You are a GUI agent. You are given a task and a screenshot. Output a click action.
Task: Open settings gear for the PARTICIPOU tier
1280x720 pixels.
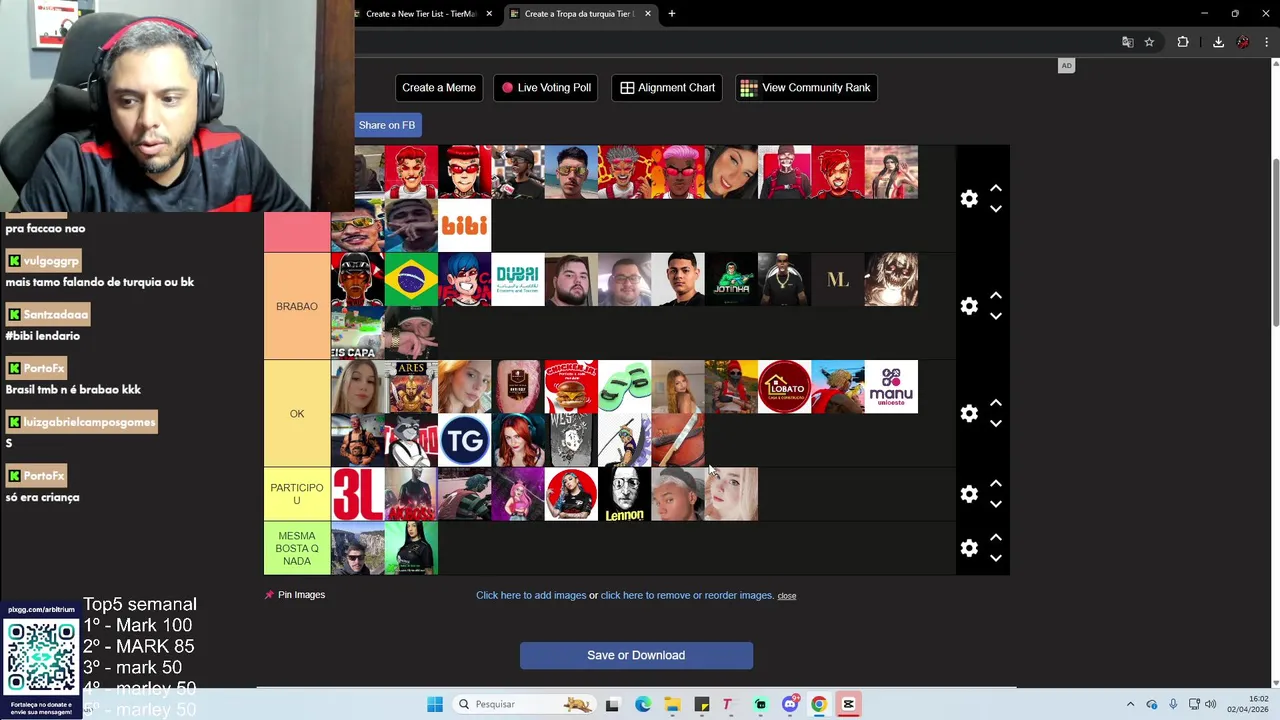(969, 494)
